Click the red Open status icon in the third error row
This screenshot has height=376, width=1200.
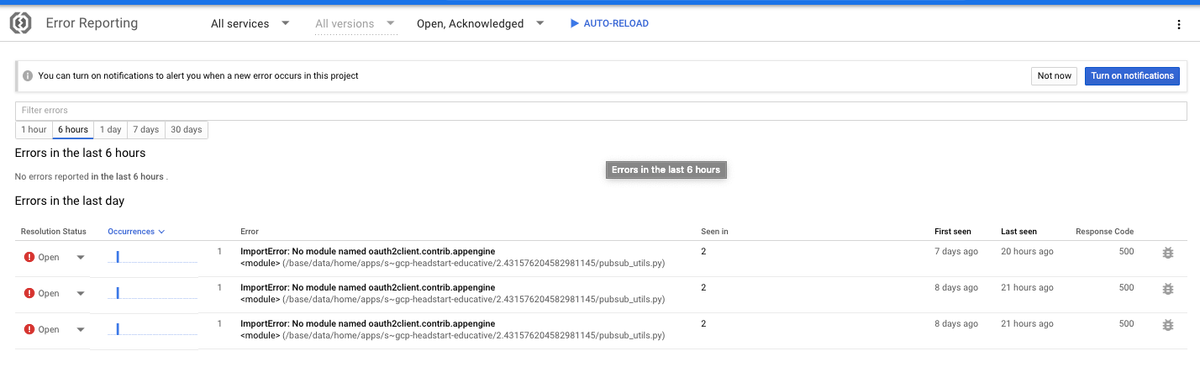(29, 329)
